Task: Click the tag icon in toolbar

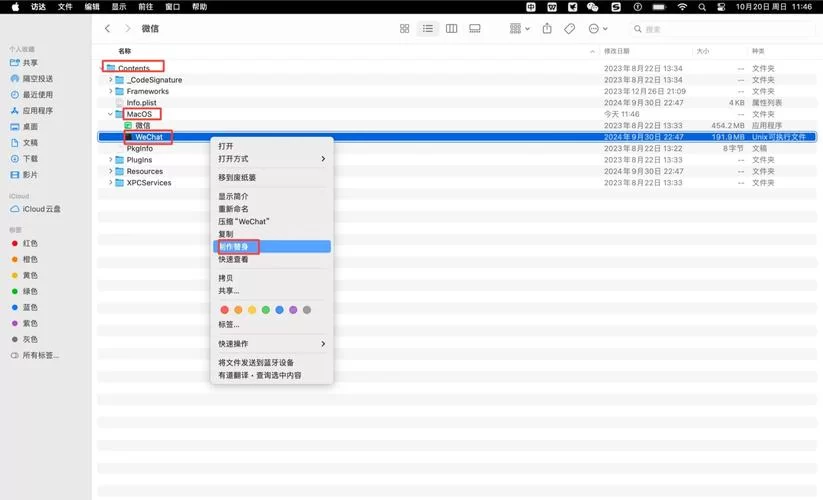Action: click(569, 29)
